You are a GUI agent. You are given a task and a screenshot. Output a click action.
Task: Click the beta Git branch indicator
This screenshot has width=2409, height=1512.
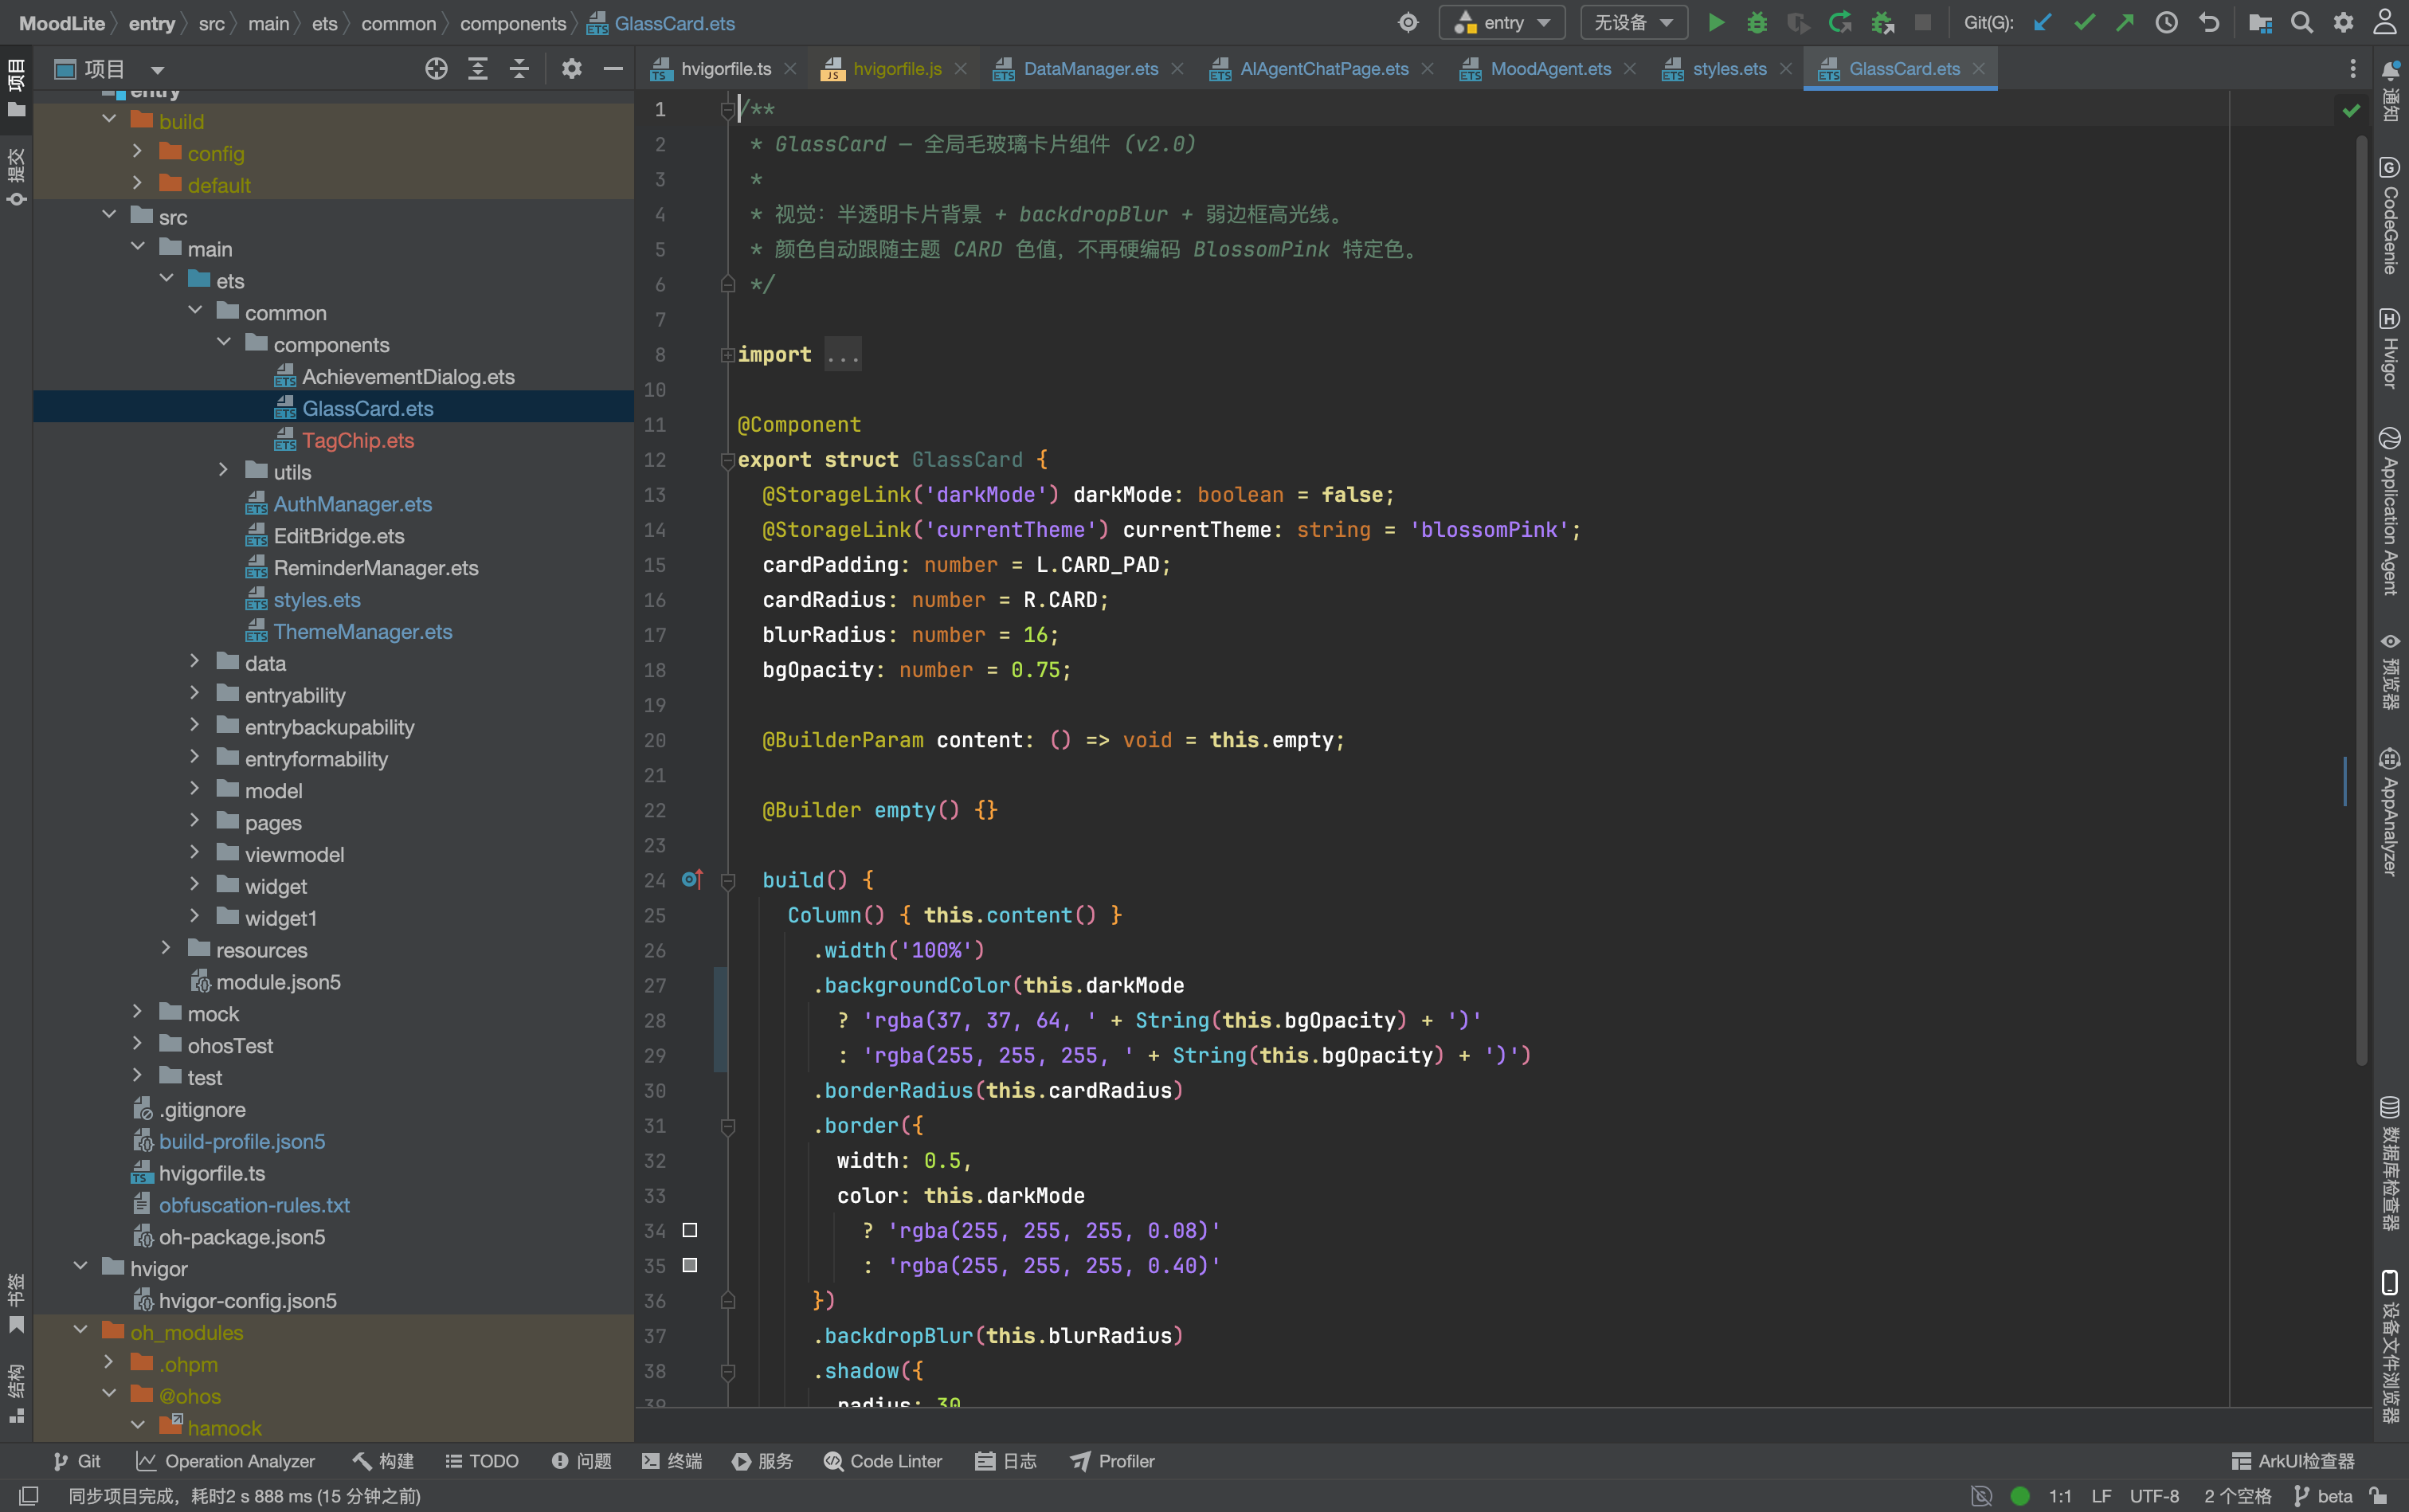tap(2323, 1496)
